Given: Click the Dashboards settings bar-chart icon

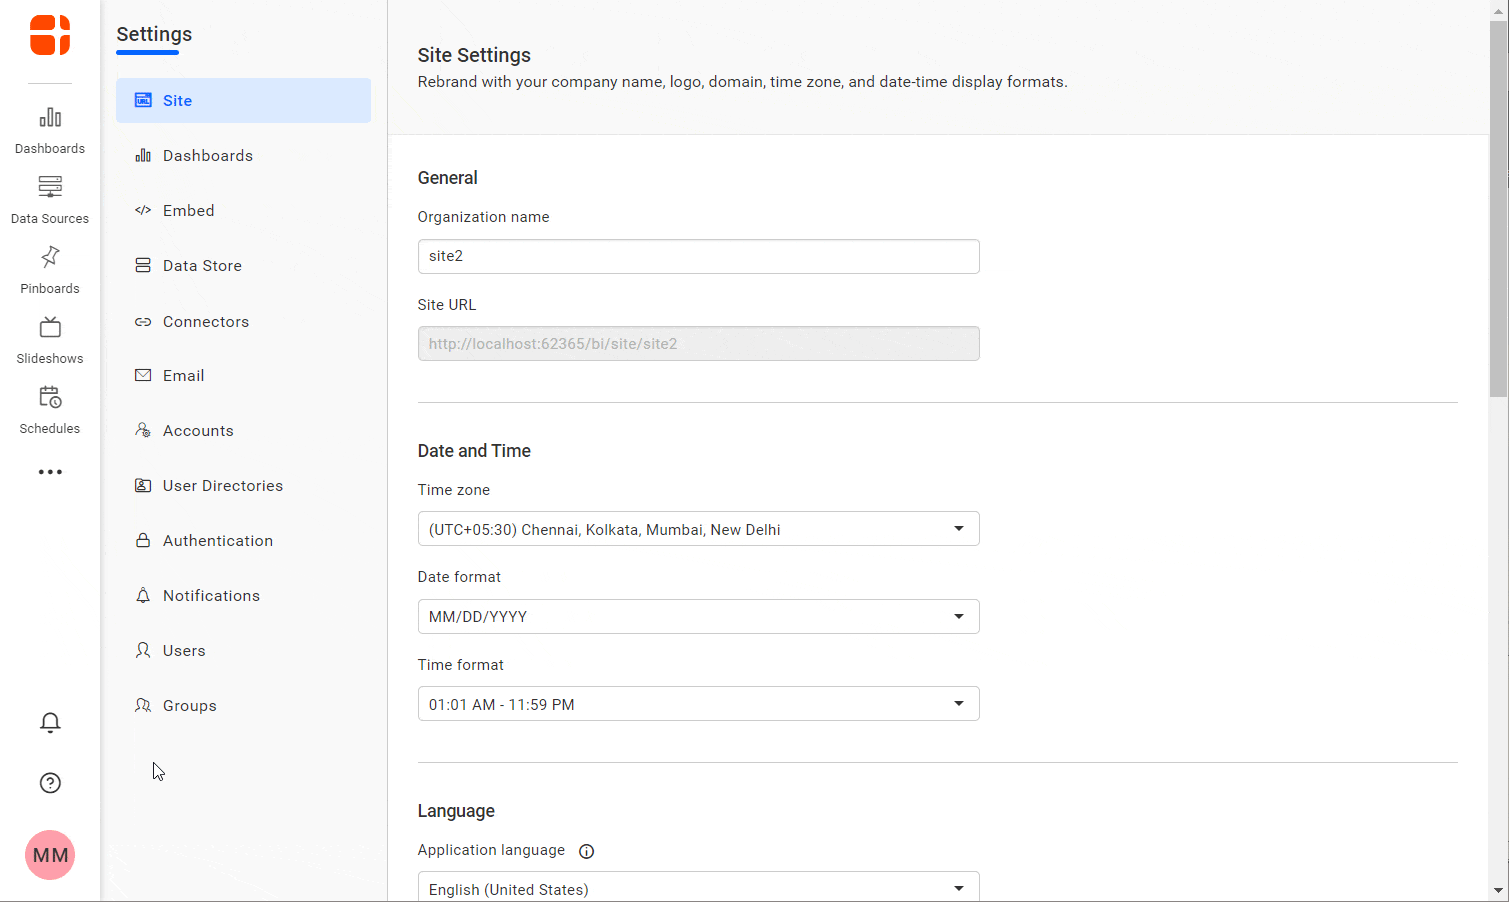Looking at the screenshot, I should (143, 155).
